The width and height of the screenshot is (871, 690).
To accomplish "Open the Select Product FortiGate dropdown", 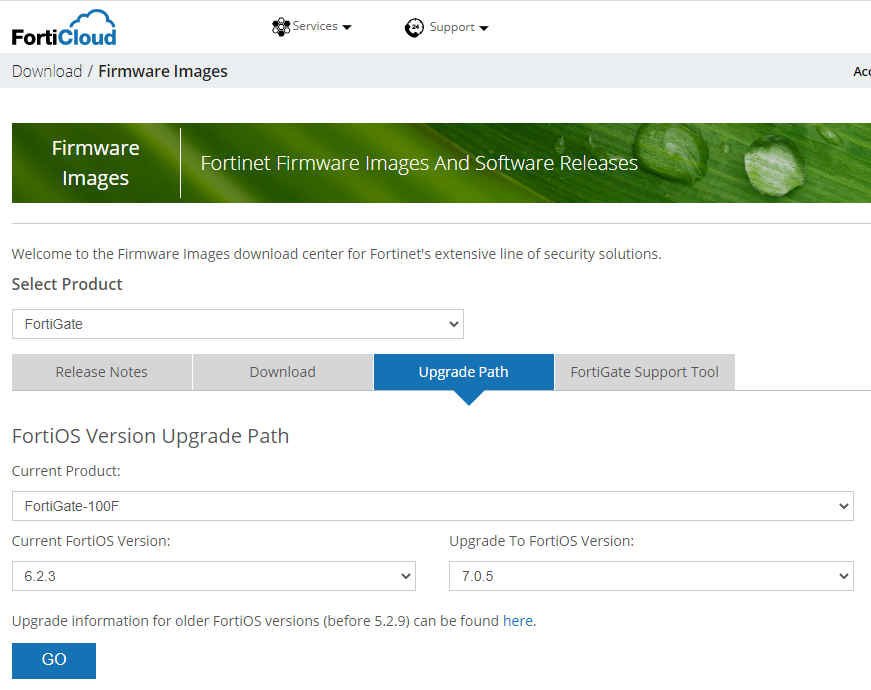I will click(x=238, y=324).
